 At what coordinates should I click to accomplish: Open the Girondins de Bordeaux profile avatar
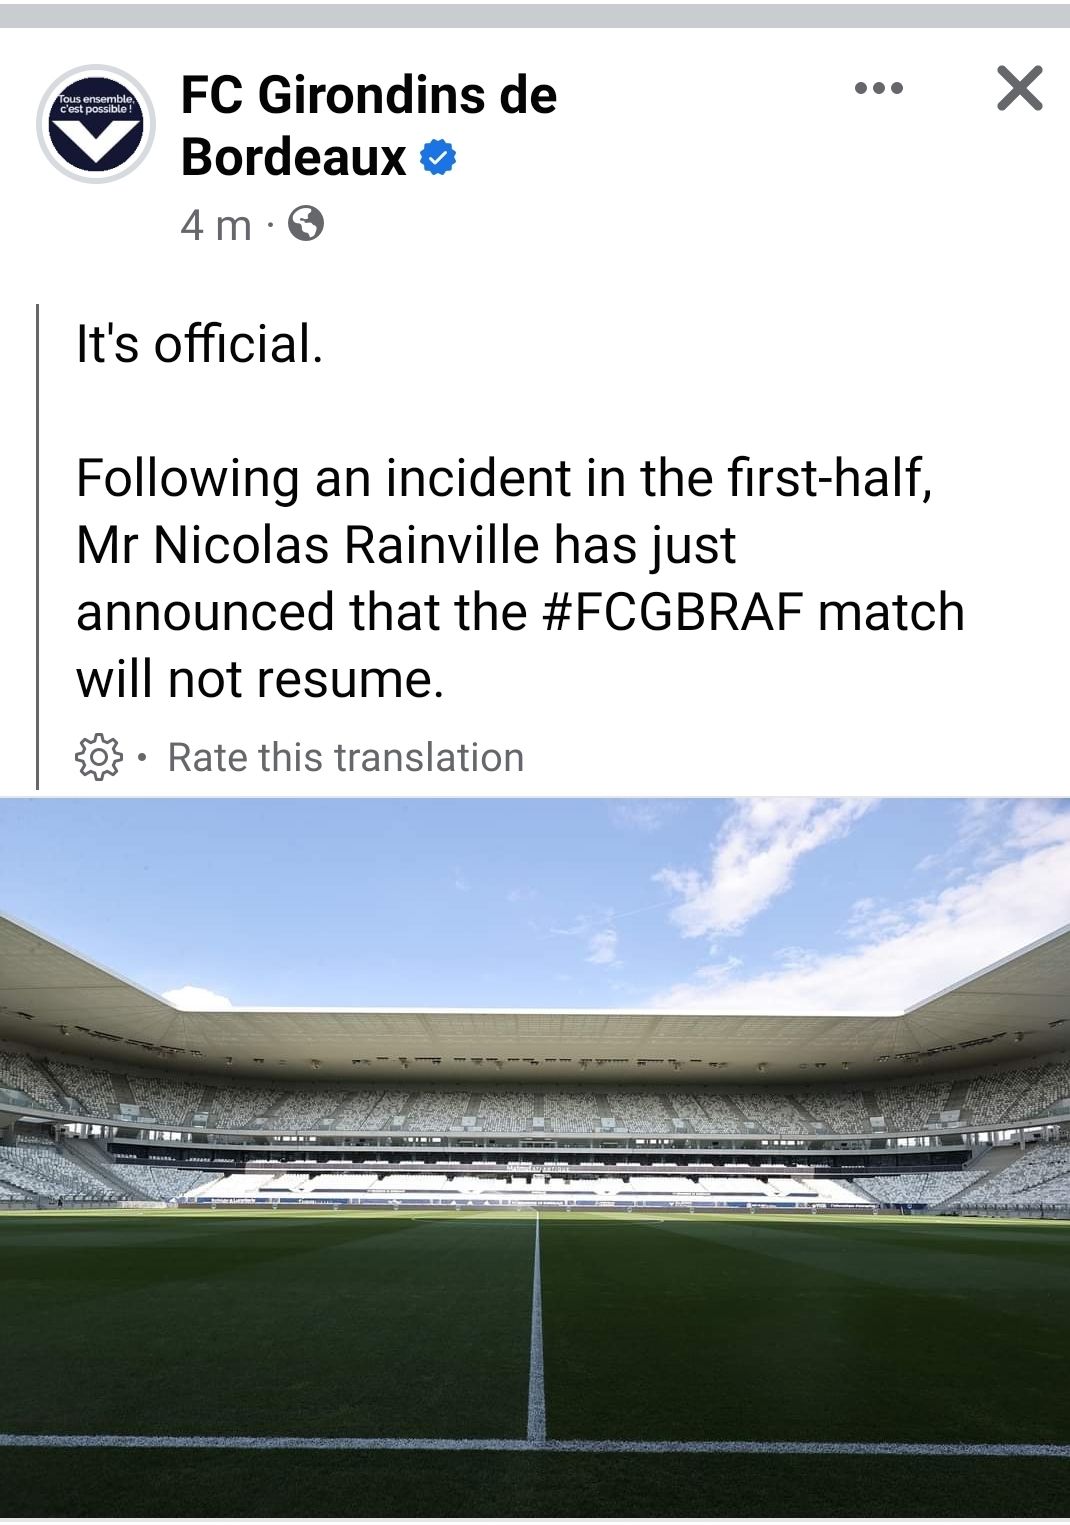pos(96,124)
